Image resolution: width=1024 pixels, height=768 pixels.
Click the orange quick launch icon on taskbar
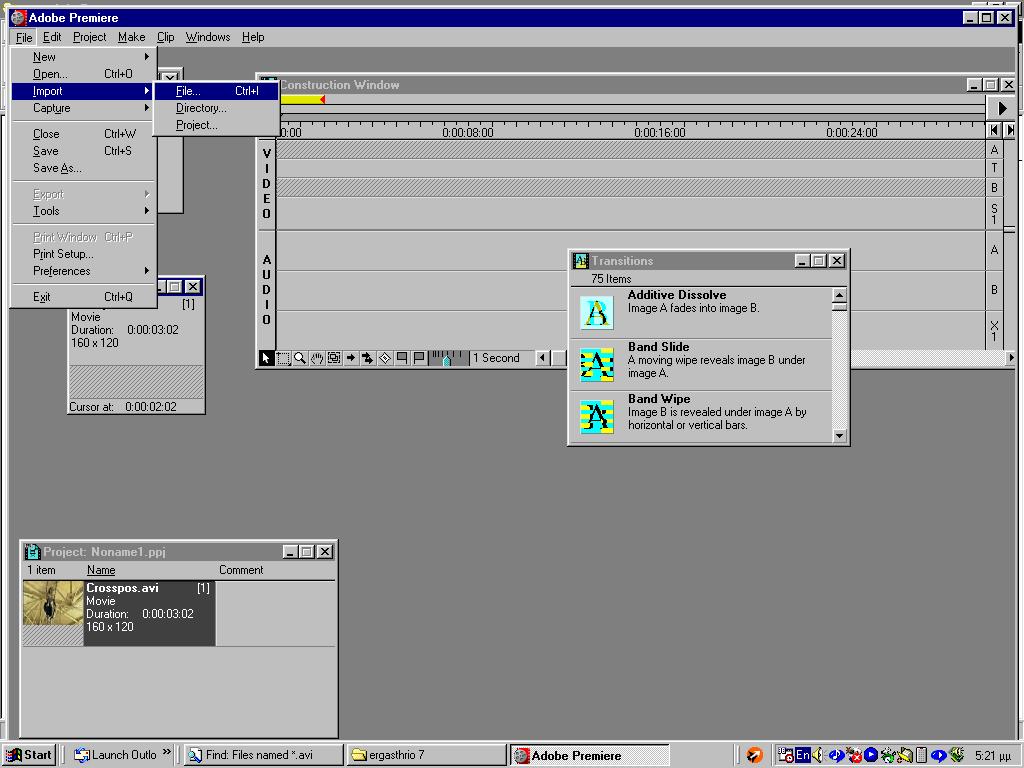pos(754,755)
